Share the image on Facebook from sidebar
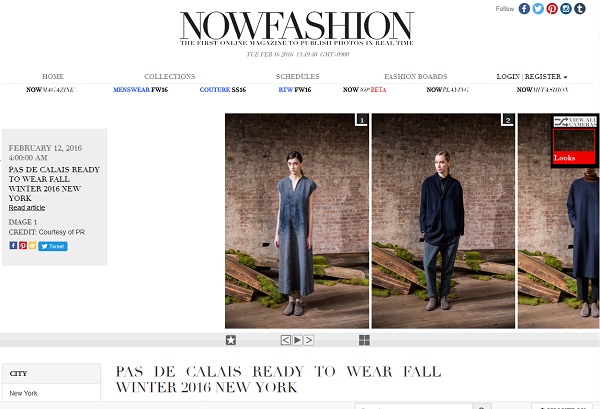The height and width of the screenshot is (409, 600). [13, 246]
